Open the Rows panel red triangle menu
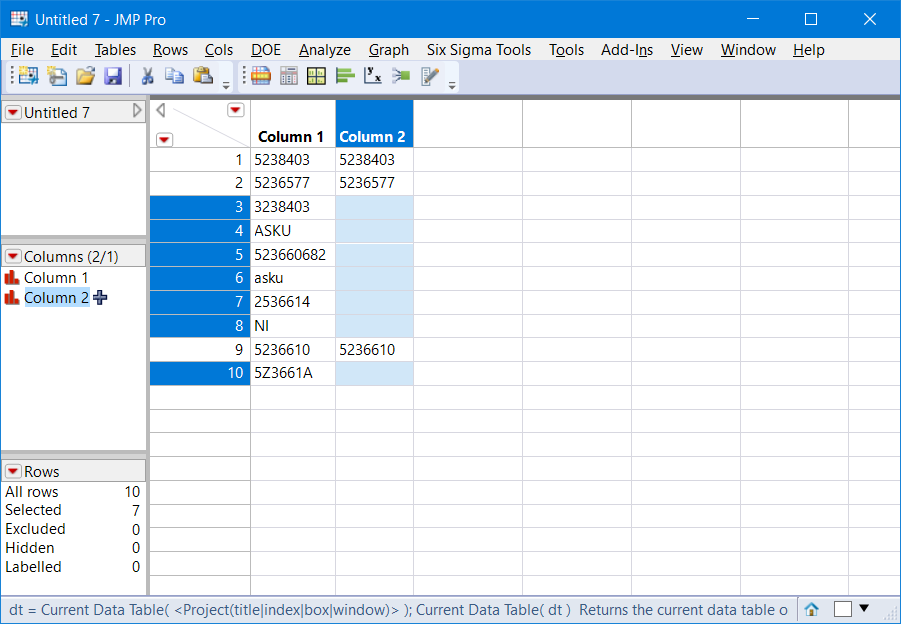The height and width of the screenshot is (624, 901). (11, 470)
